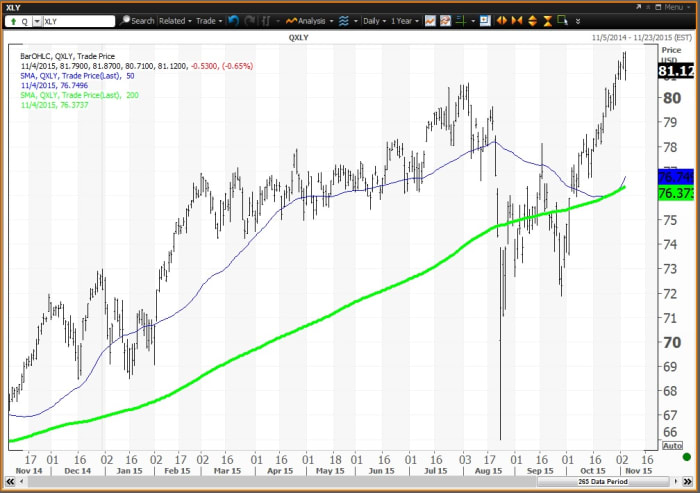The image size is (700, 493).
Task: Click the 81.12 last price tag
Action: (676, 71)
